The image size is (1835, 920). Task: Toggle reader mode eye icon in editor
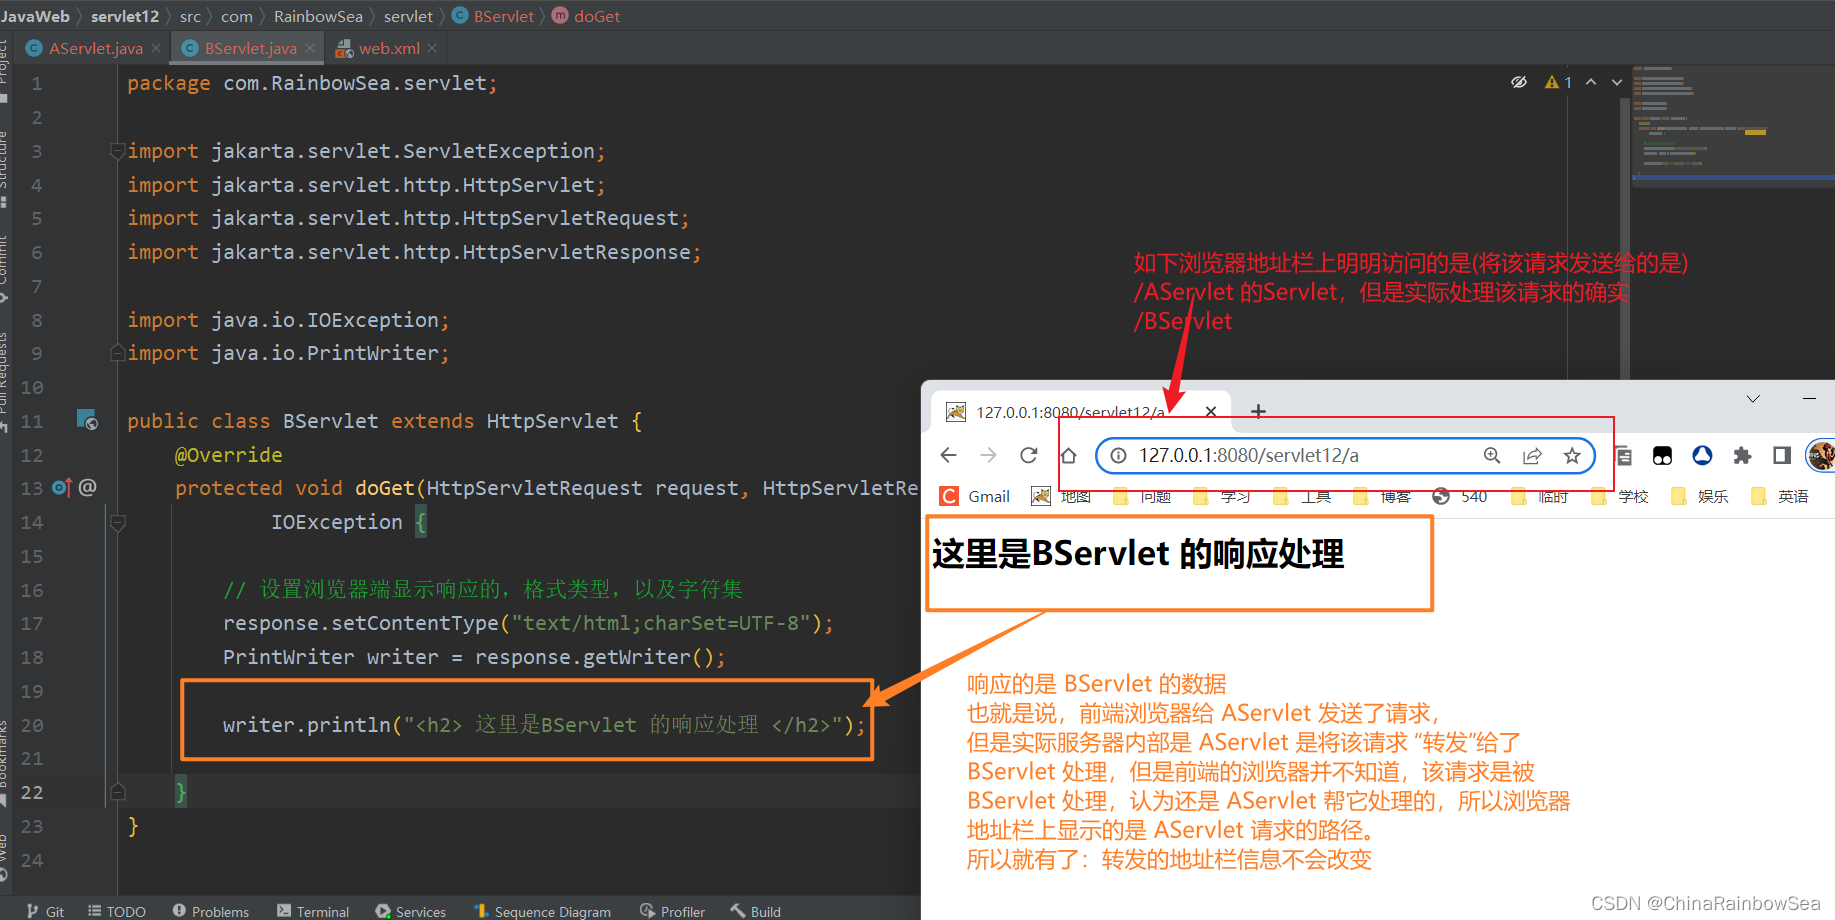point(1519,82)
